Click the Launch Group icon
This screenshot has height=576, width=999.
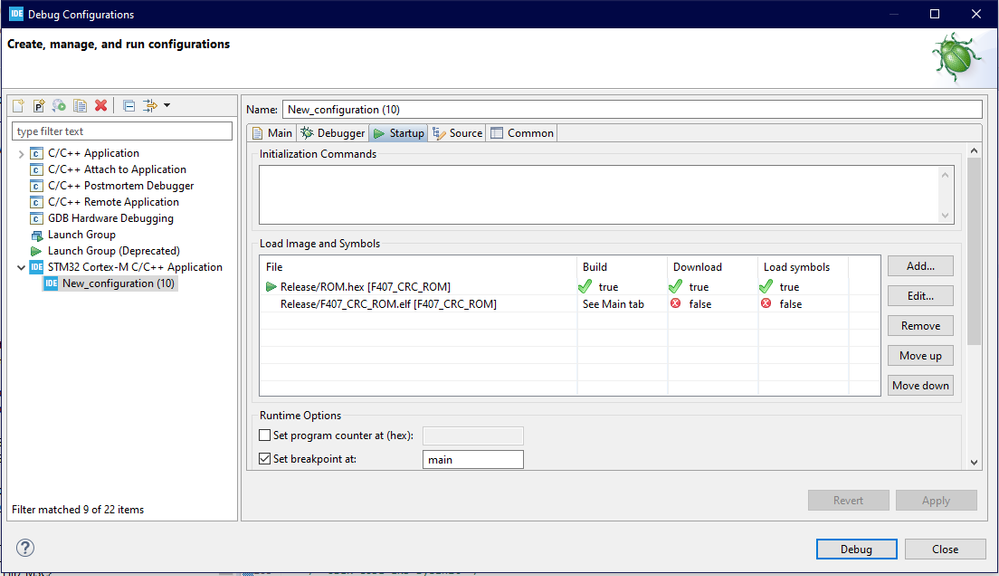click(x=36, y=235)
